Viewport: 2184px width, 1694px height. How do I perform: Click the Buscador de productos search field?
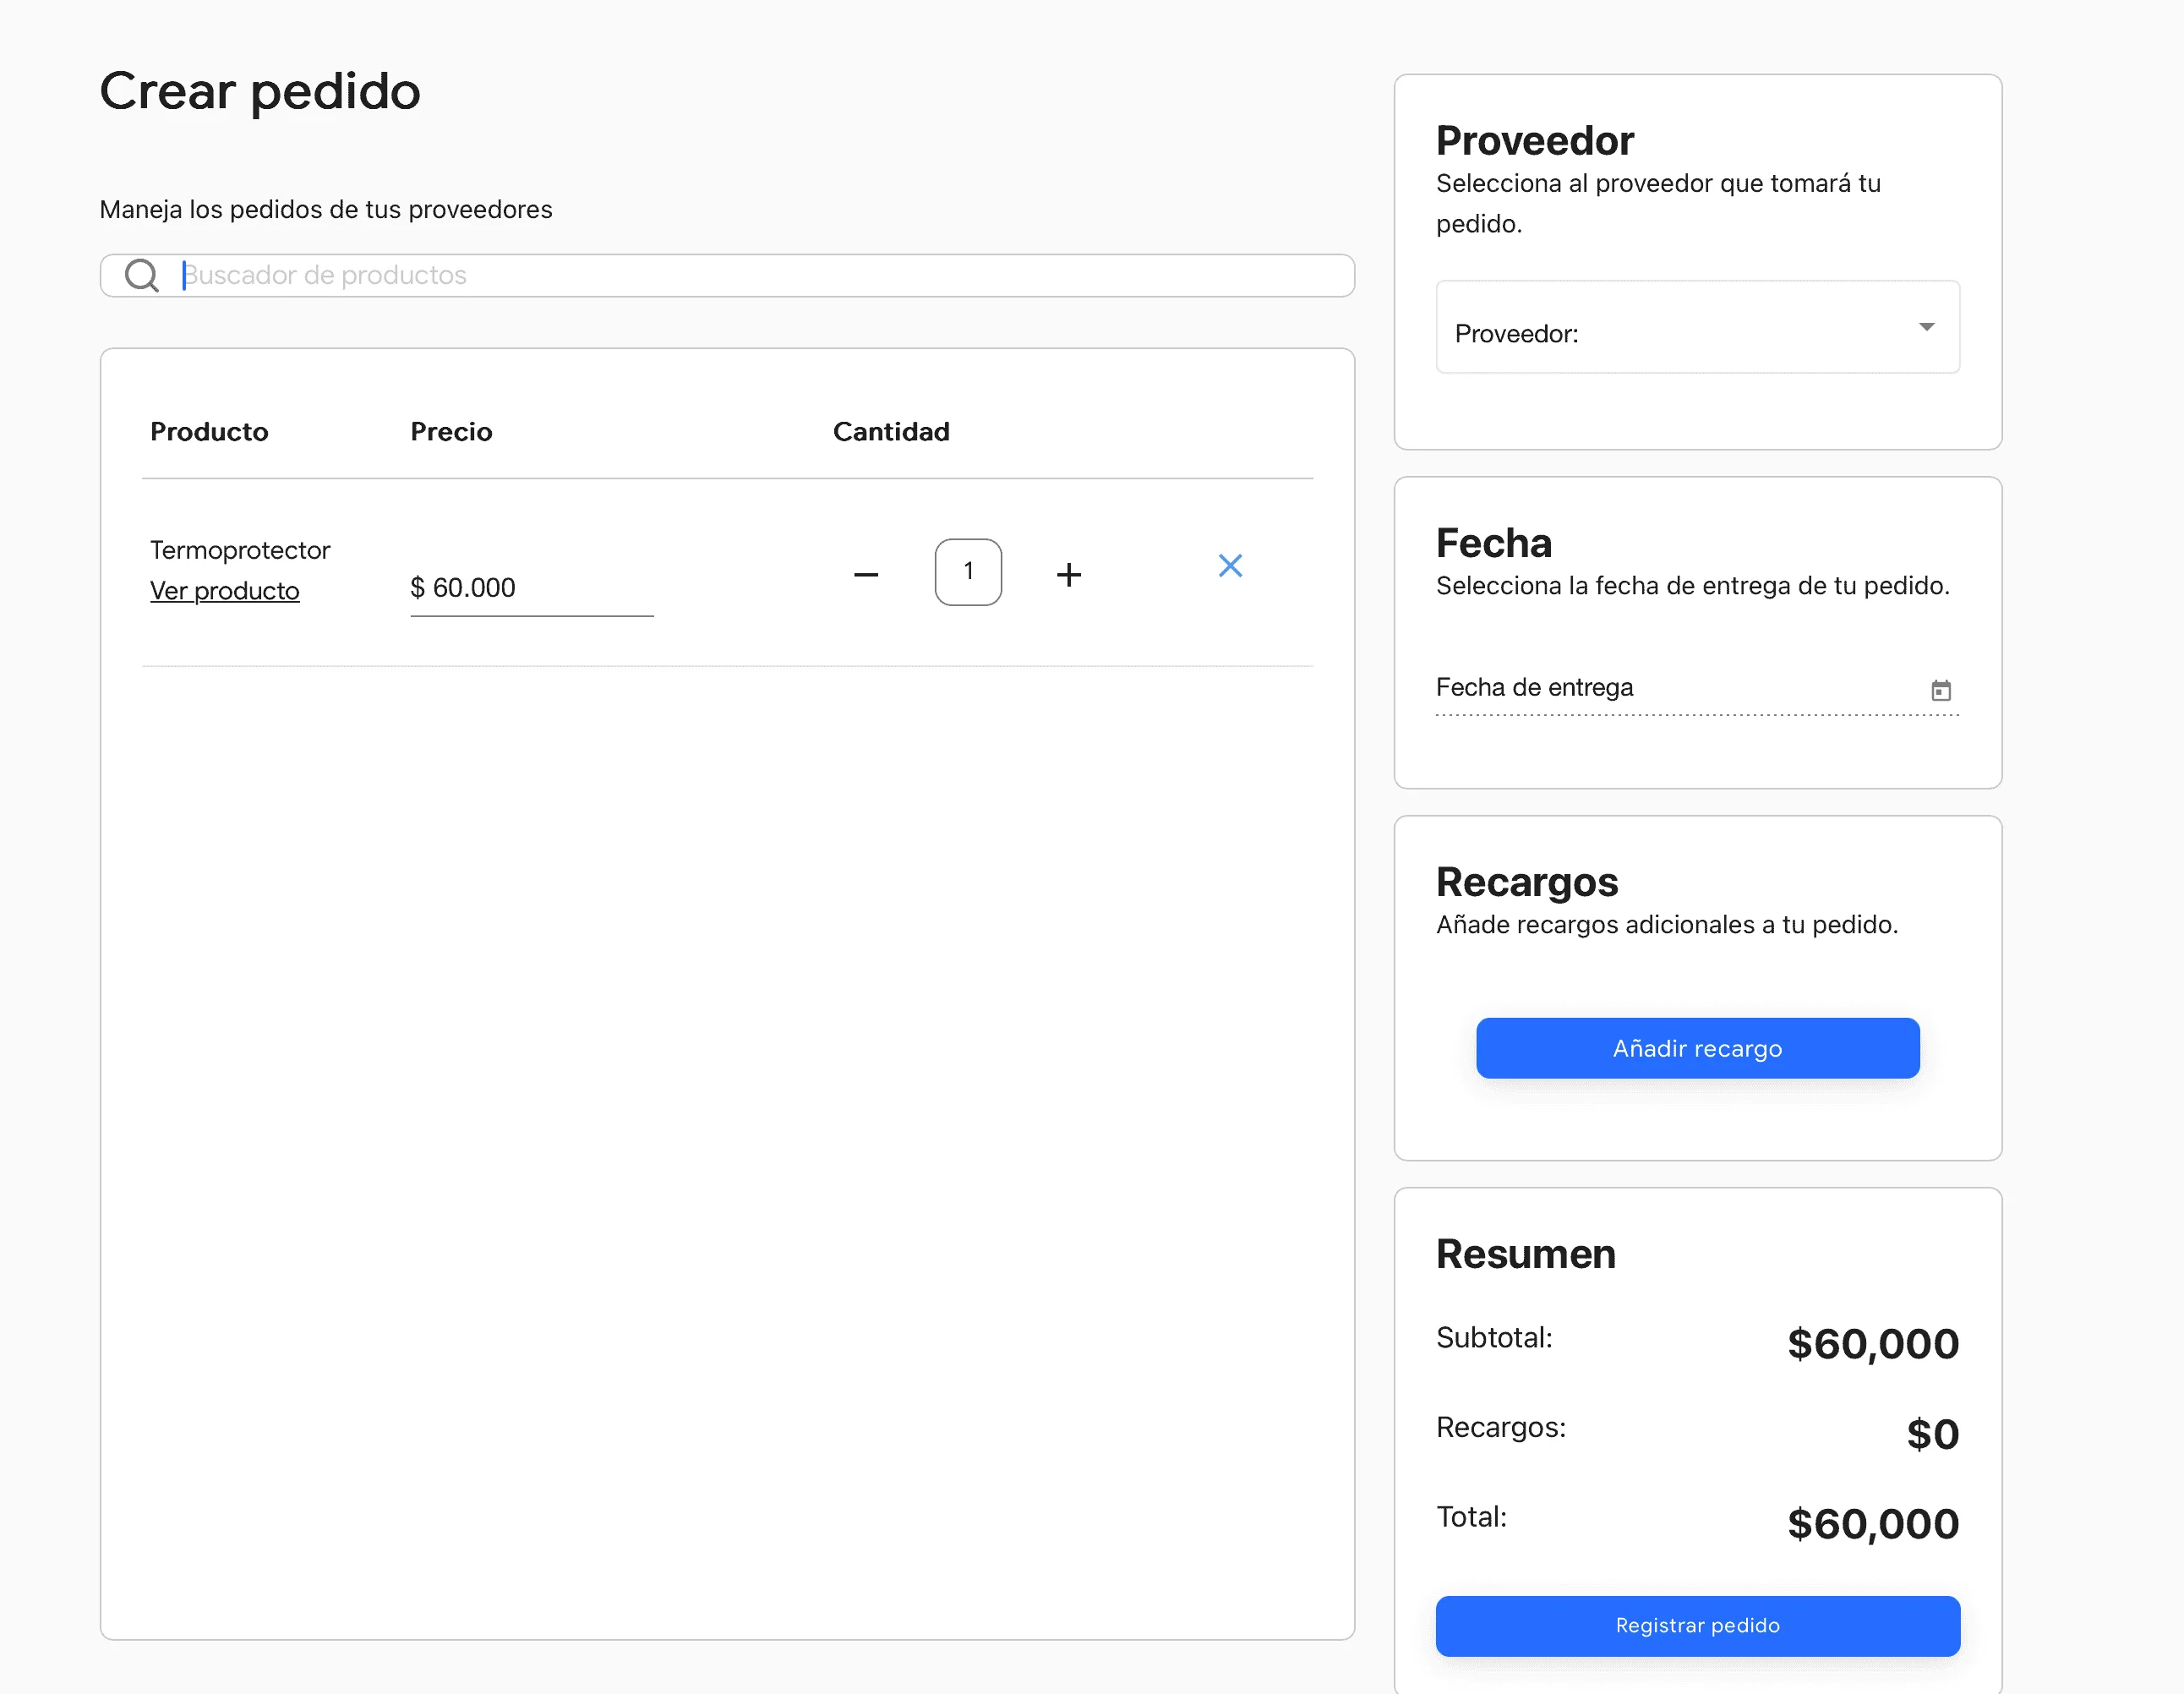[700, 275]
